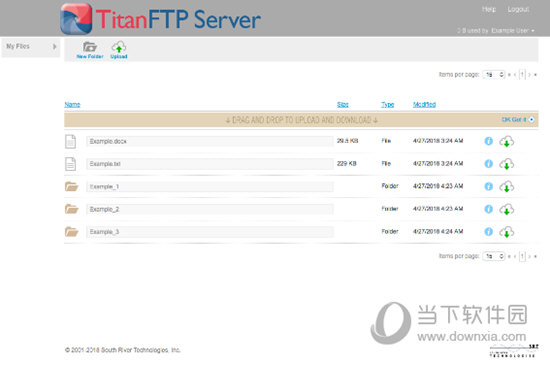Screen dimensions: 550x365
Task: Go to first page in bottom pager
Action: coord(509,256)
